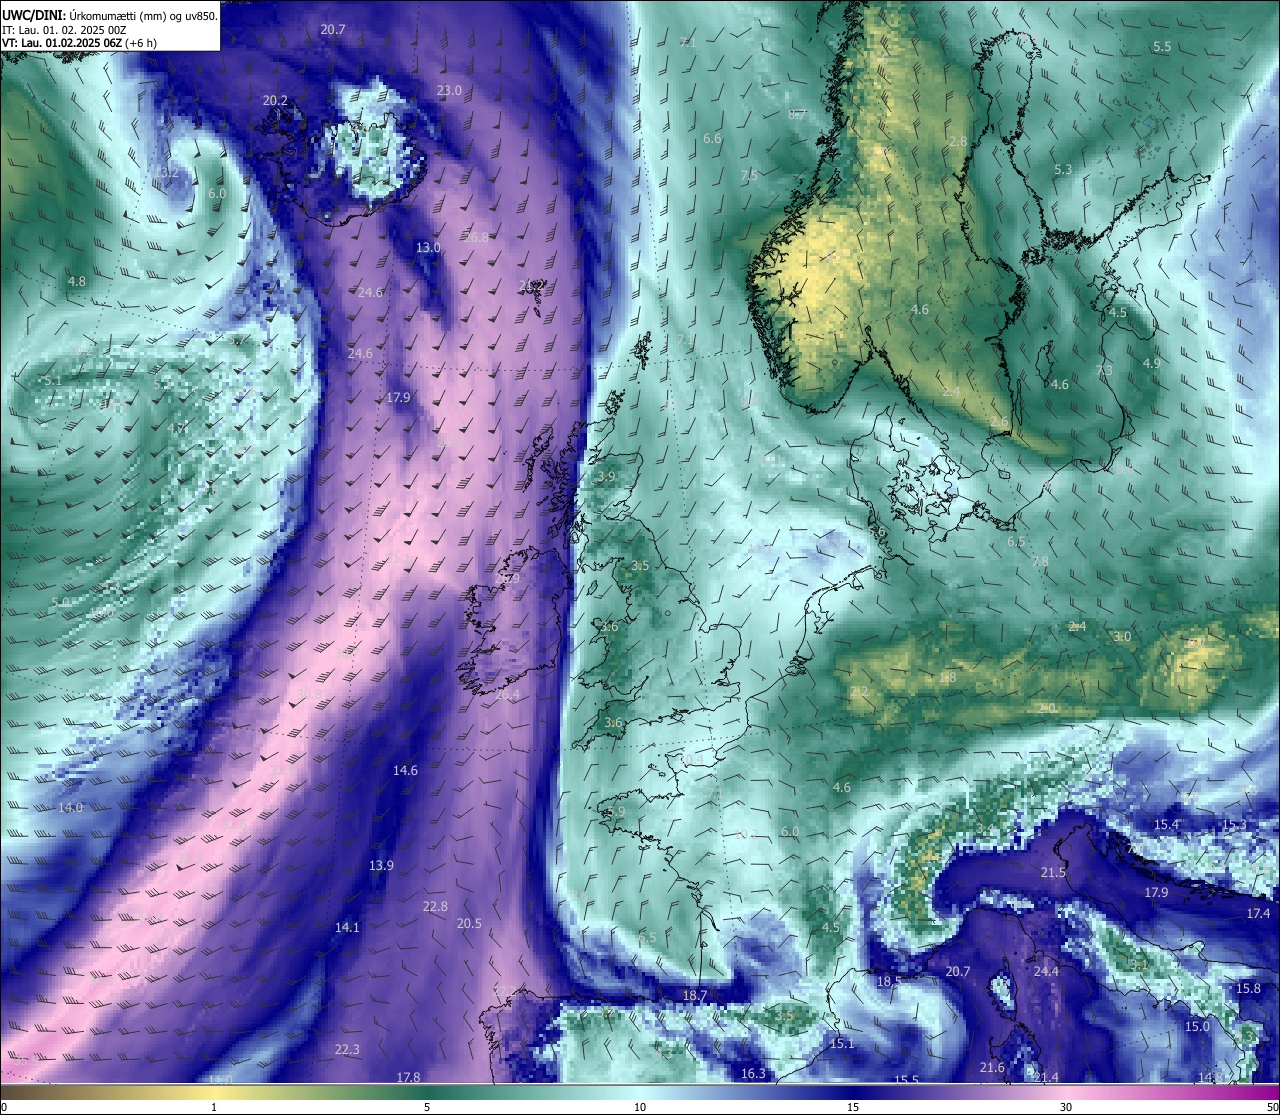
Task: Click the 2.8 value over Sweden
Action: point(958,141)
